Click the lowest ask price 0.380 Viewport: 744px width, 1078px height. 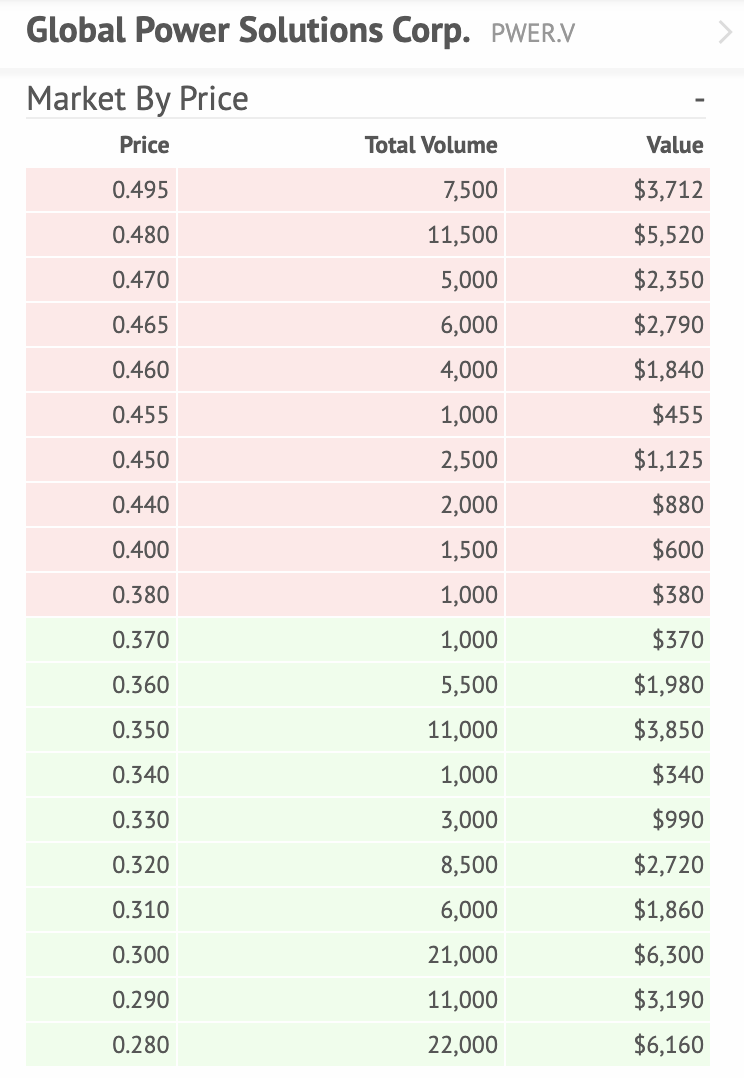[141, 595]
